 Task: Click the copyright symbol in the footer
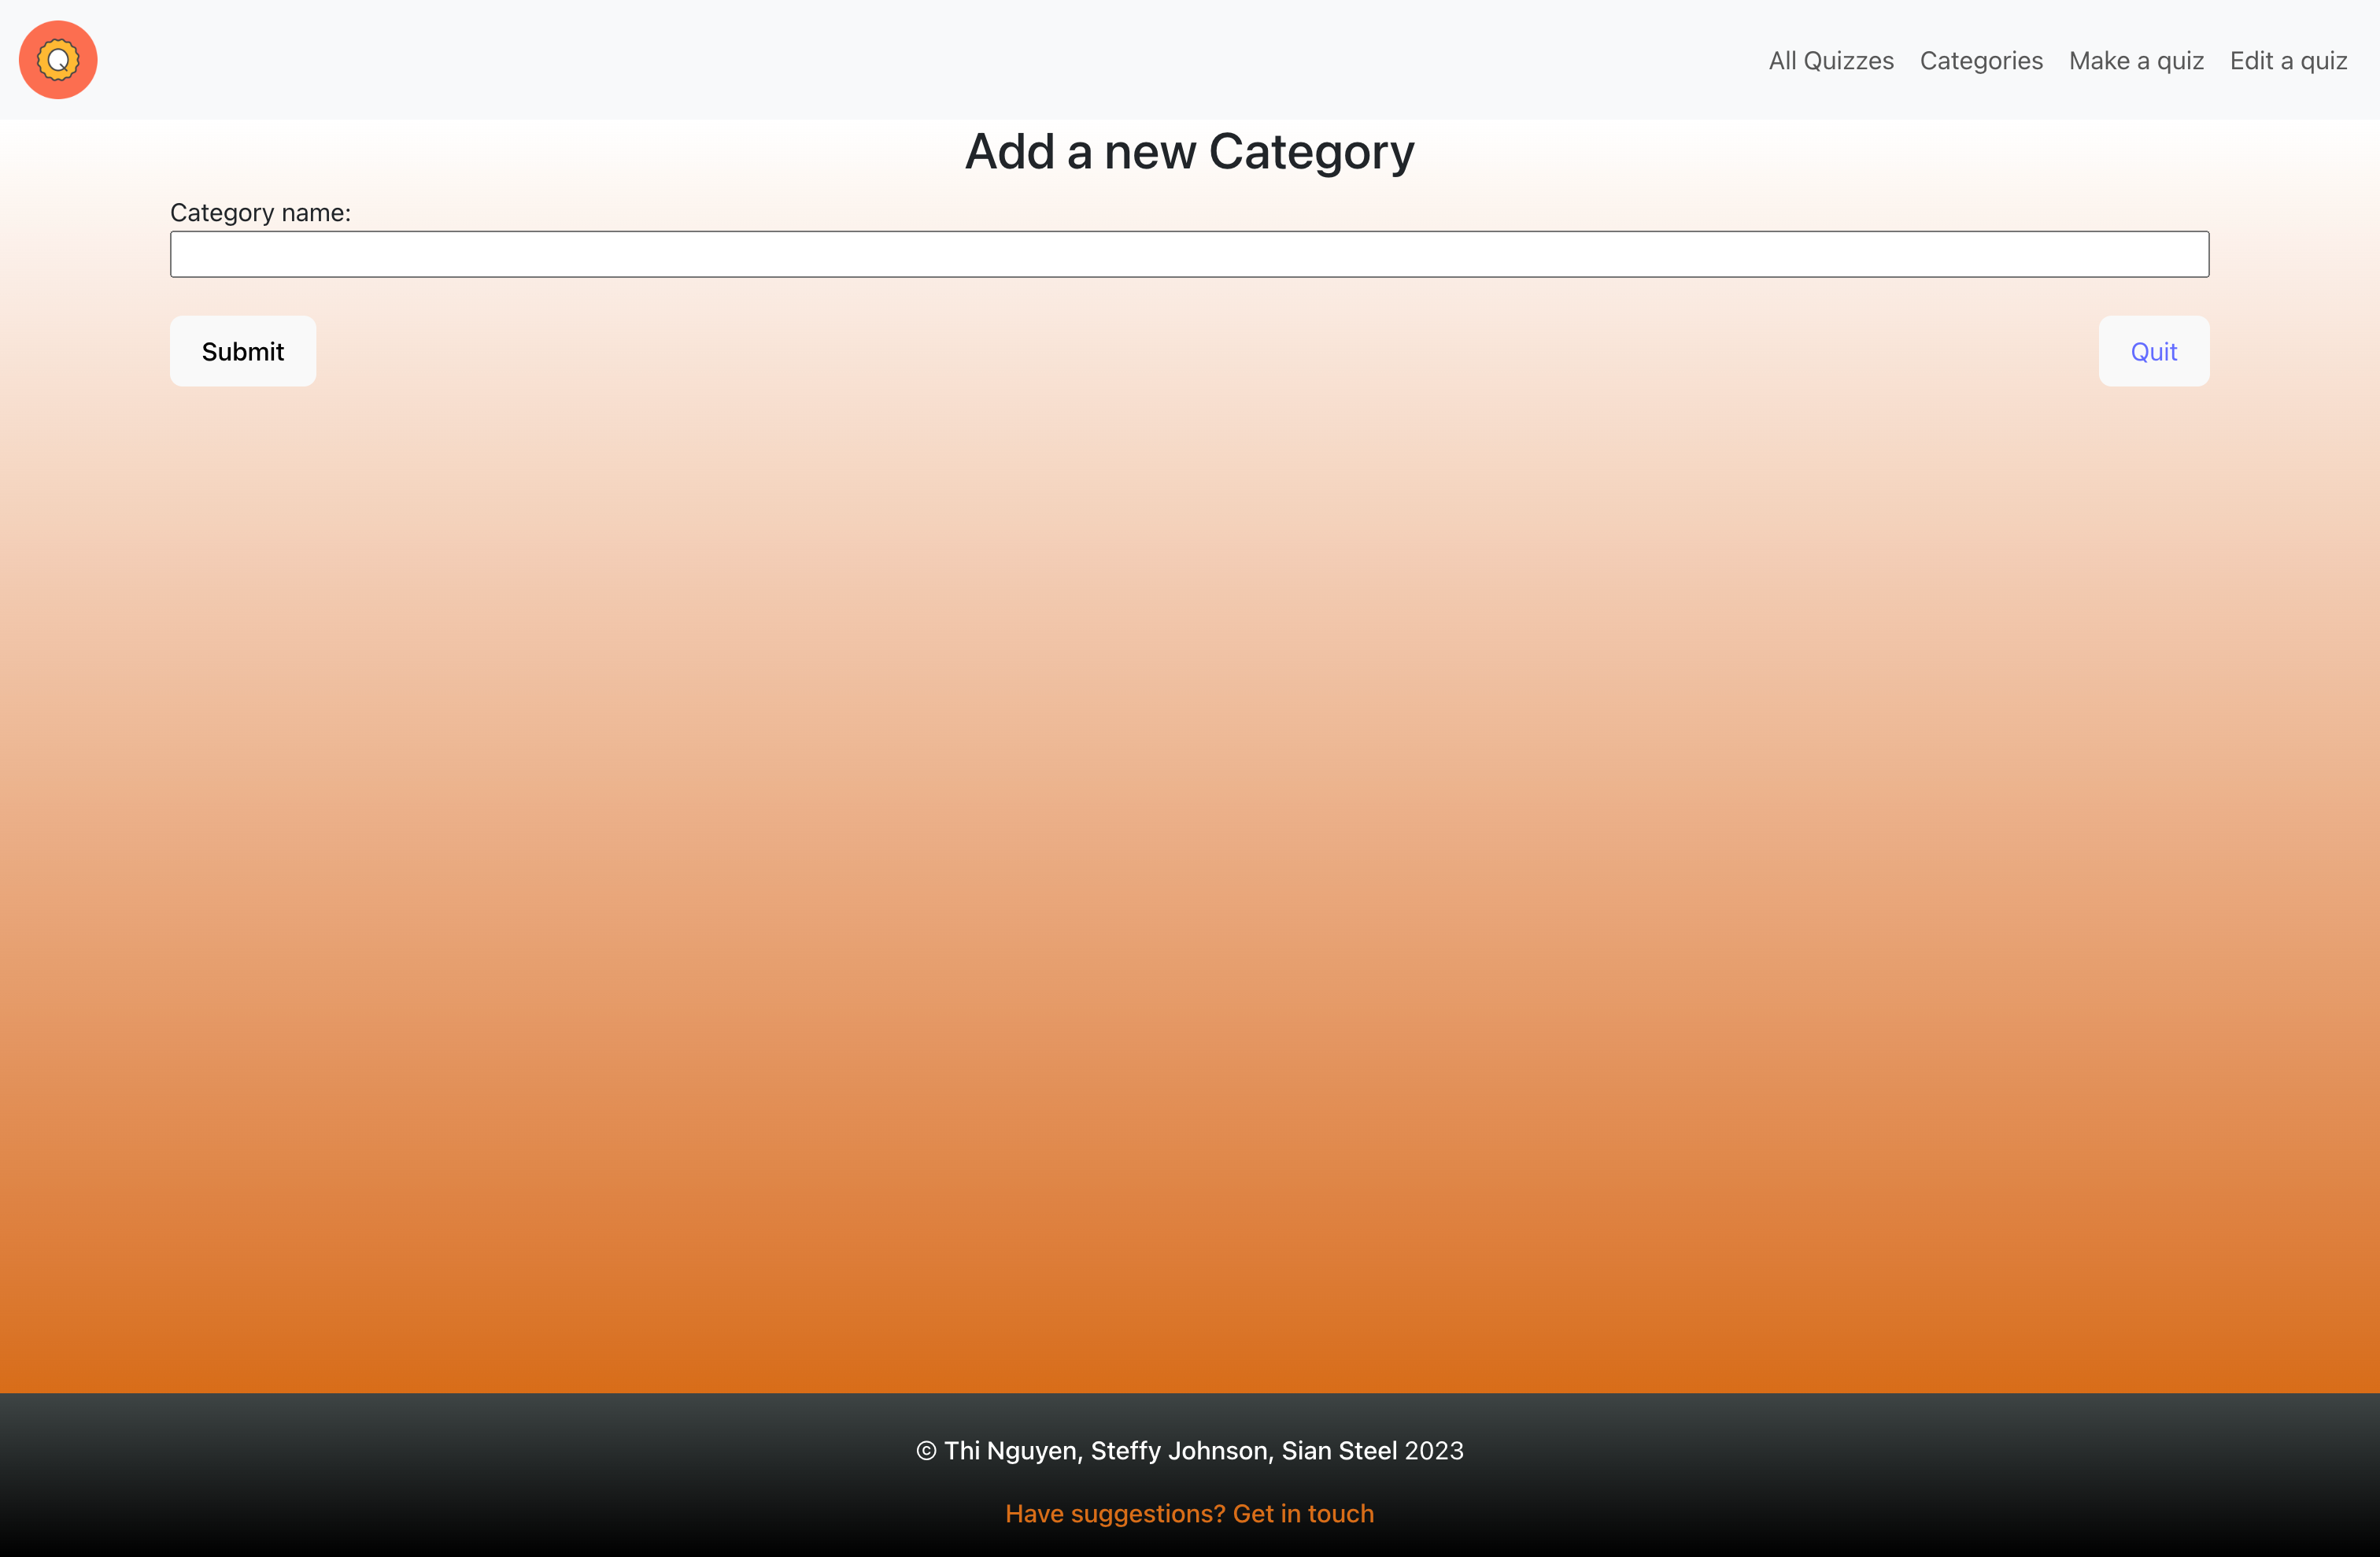click(x=926, y=1451)
